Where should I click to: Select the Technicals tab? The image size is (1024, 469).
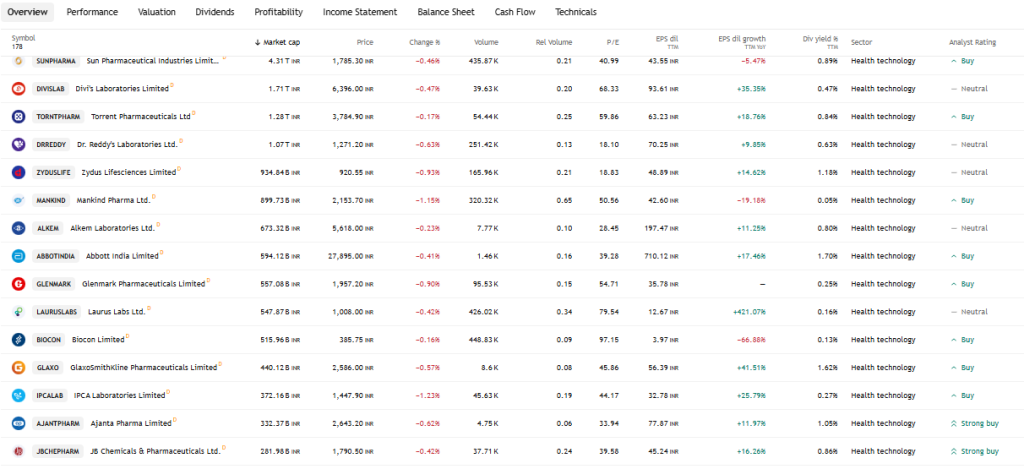pos(576,12)
